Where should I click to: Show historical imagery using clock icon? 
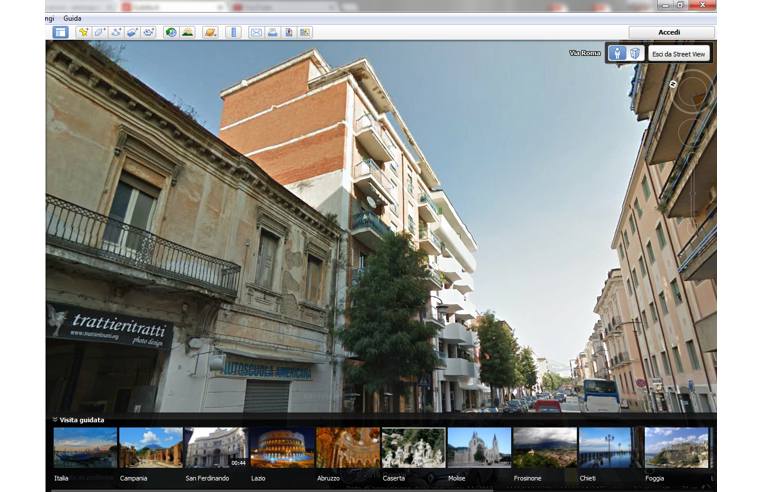(171, 32)
